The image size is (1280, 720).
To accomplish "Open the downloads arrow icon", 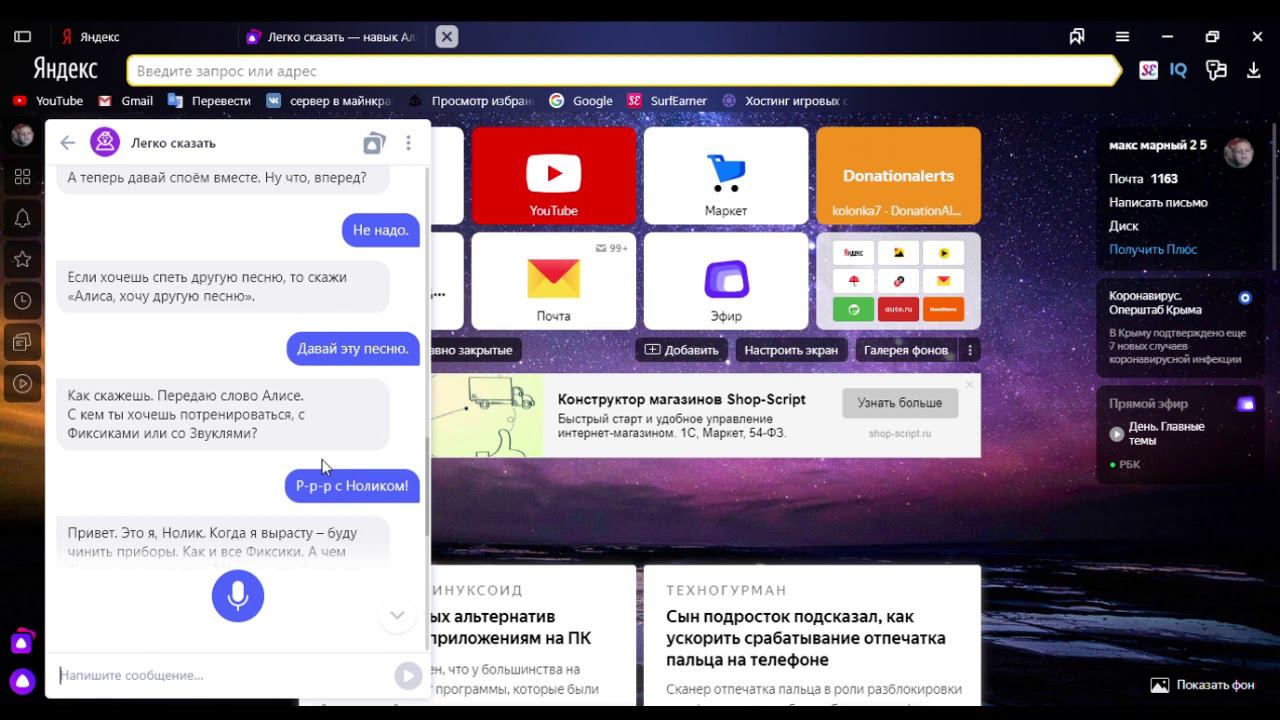I will click(x=1253, y=71).
